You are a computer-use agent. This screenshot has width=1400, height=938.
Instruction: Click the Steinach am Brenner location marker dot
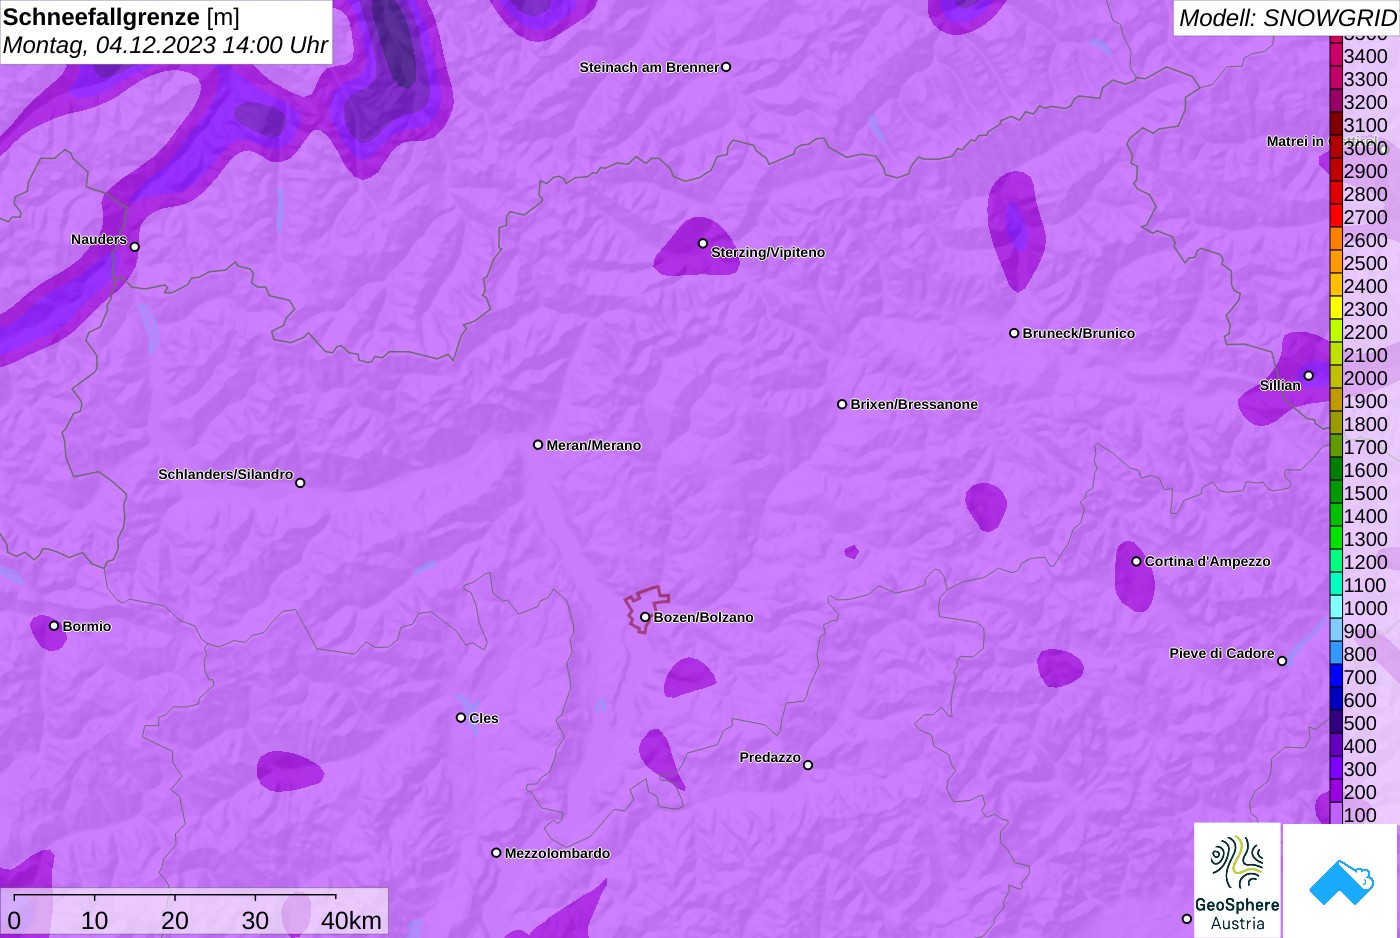[x=726, y=67]
